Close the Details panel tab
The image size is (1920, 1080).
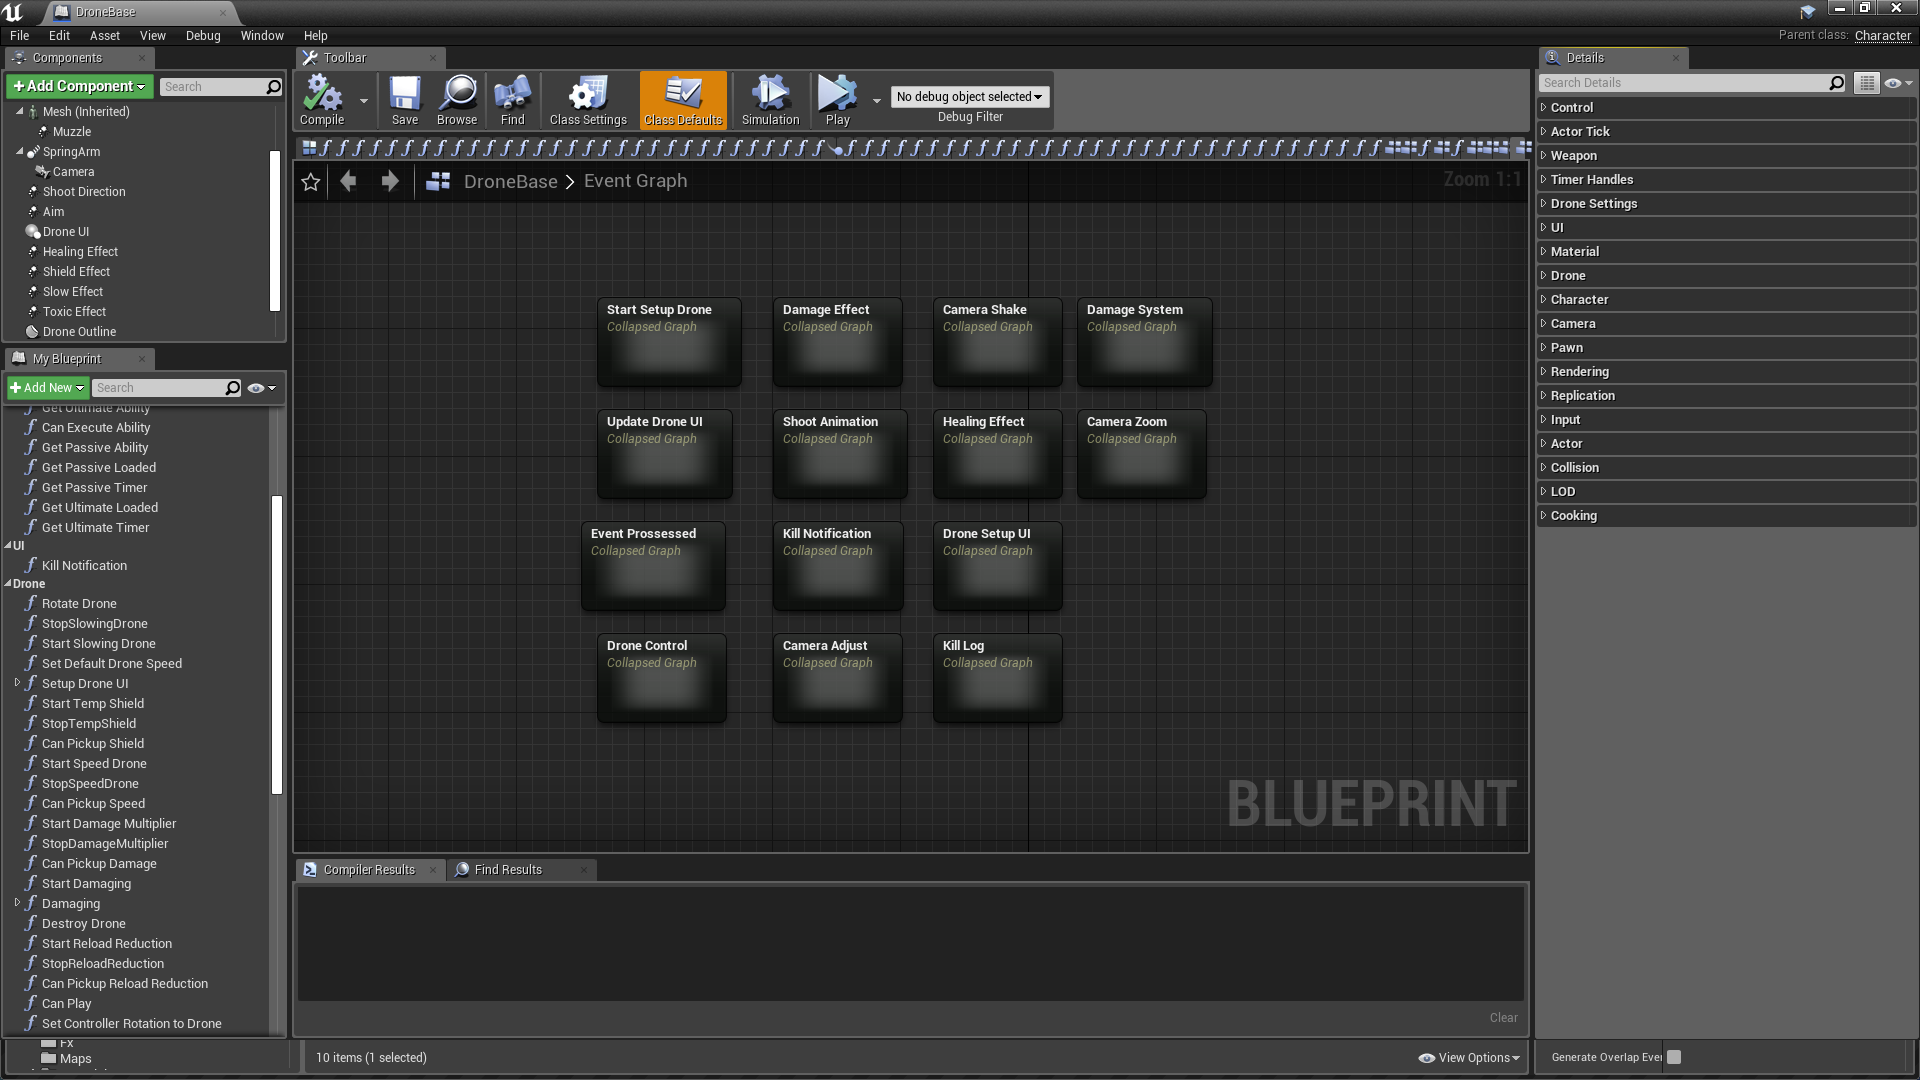[x=1675, y=58]
